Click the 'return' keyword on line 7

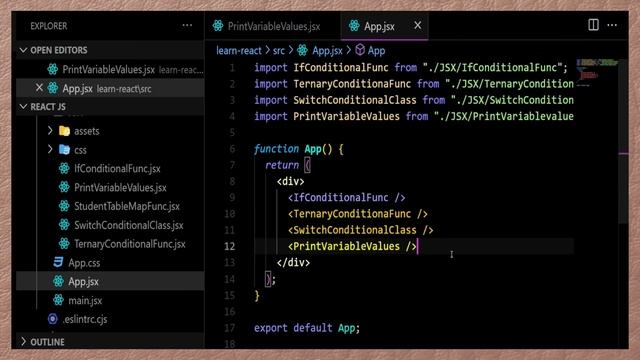click(x=282, y=165)
